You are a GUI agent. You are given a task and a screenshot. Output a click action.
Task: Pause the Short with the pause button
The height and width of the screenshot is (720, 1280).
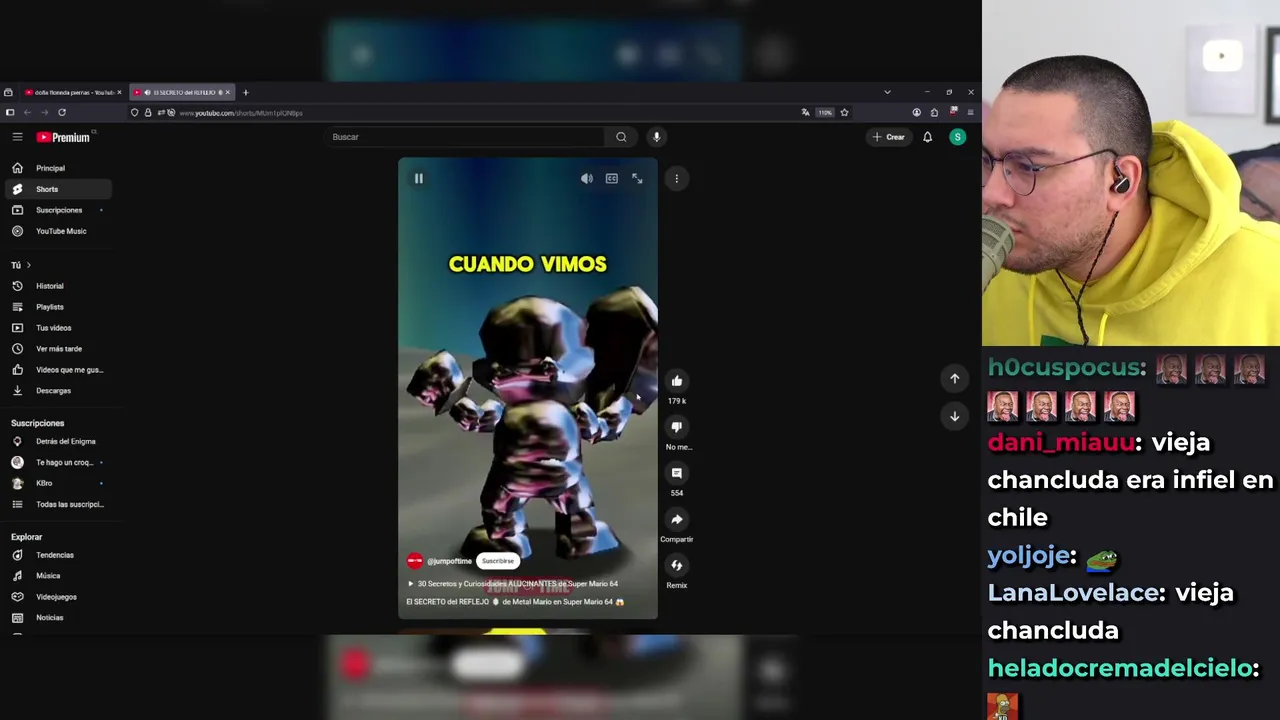click(x=419, y=178)
